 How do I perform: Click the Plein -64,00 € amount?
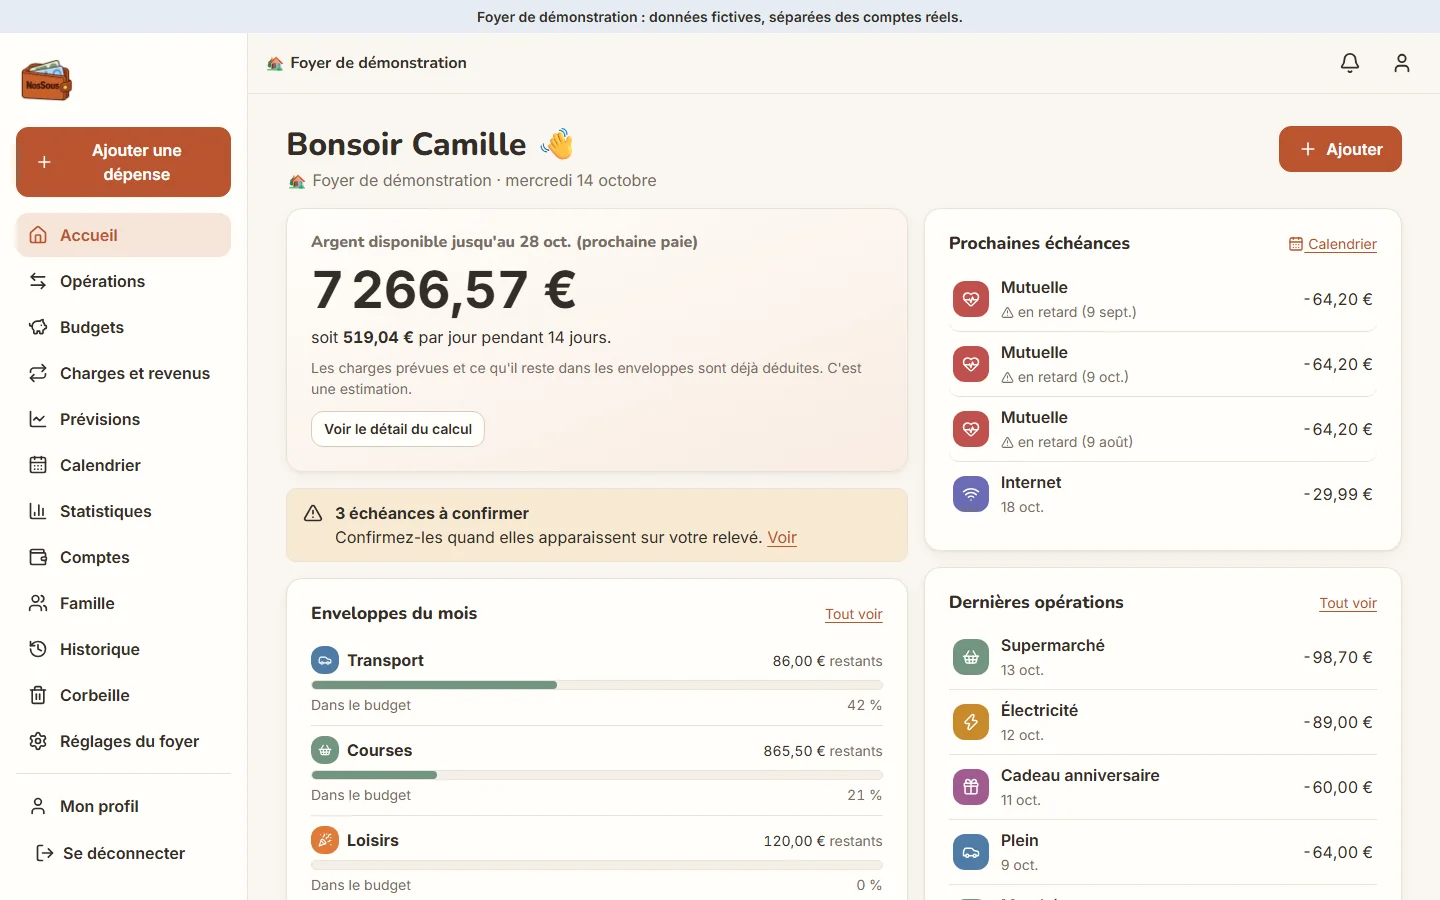(1338, 852)
